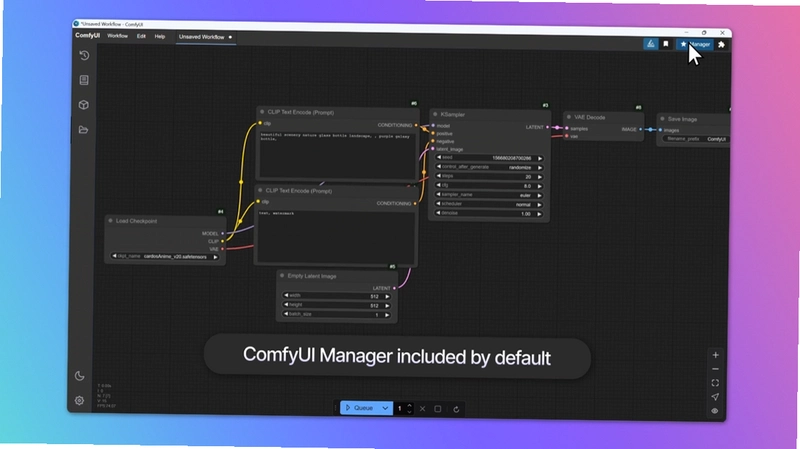Viewport: 800px width, 449px height.
Task: Click the bookmark icon in the top bar
Action: tap(666, 44)
